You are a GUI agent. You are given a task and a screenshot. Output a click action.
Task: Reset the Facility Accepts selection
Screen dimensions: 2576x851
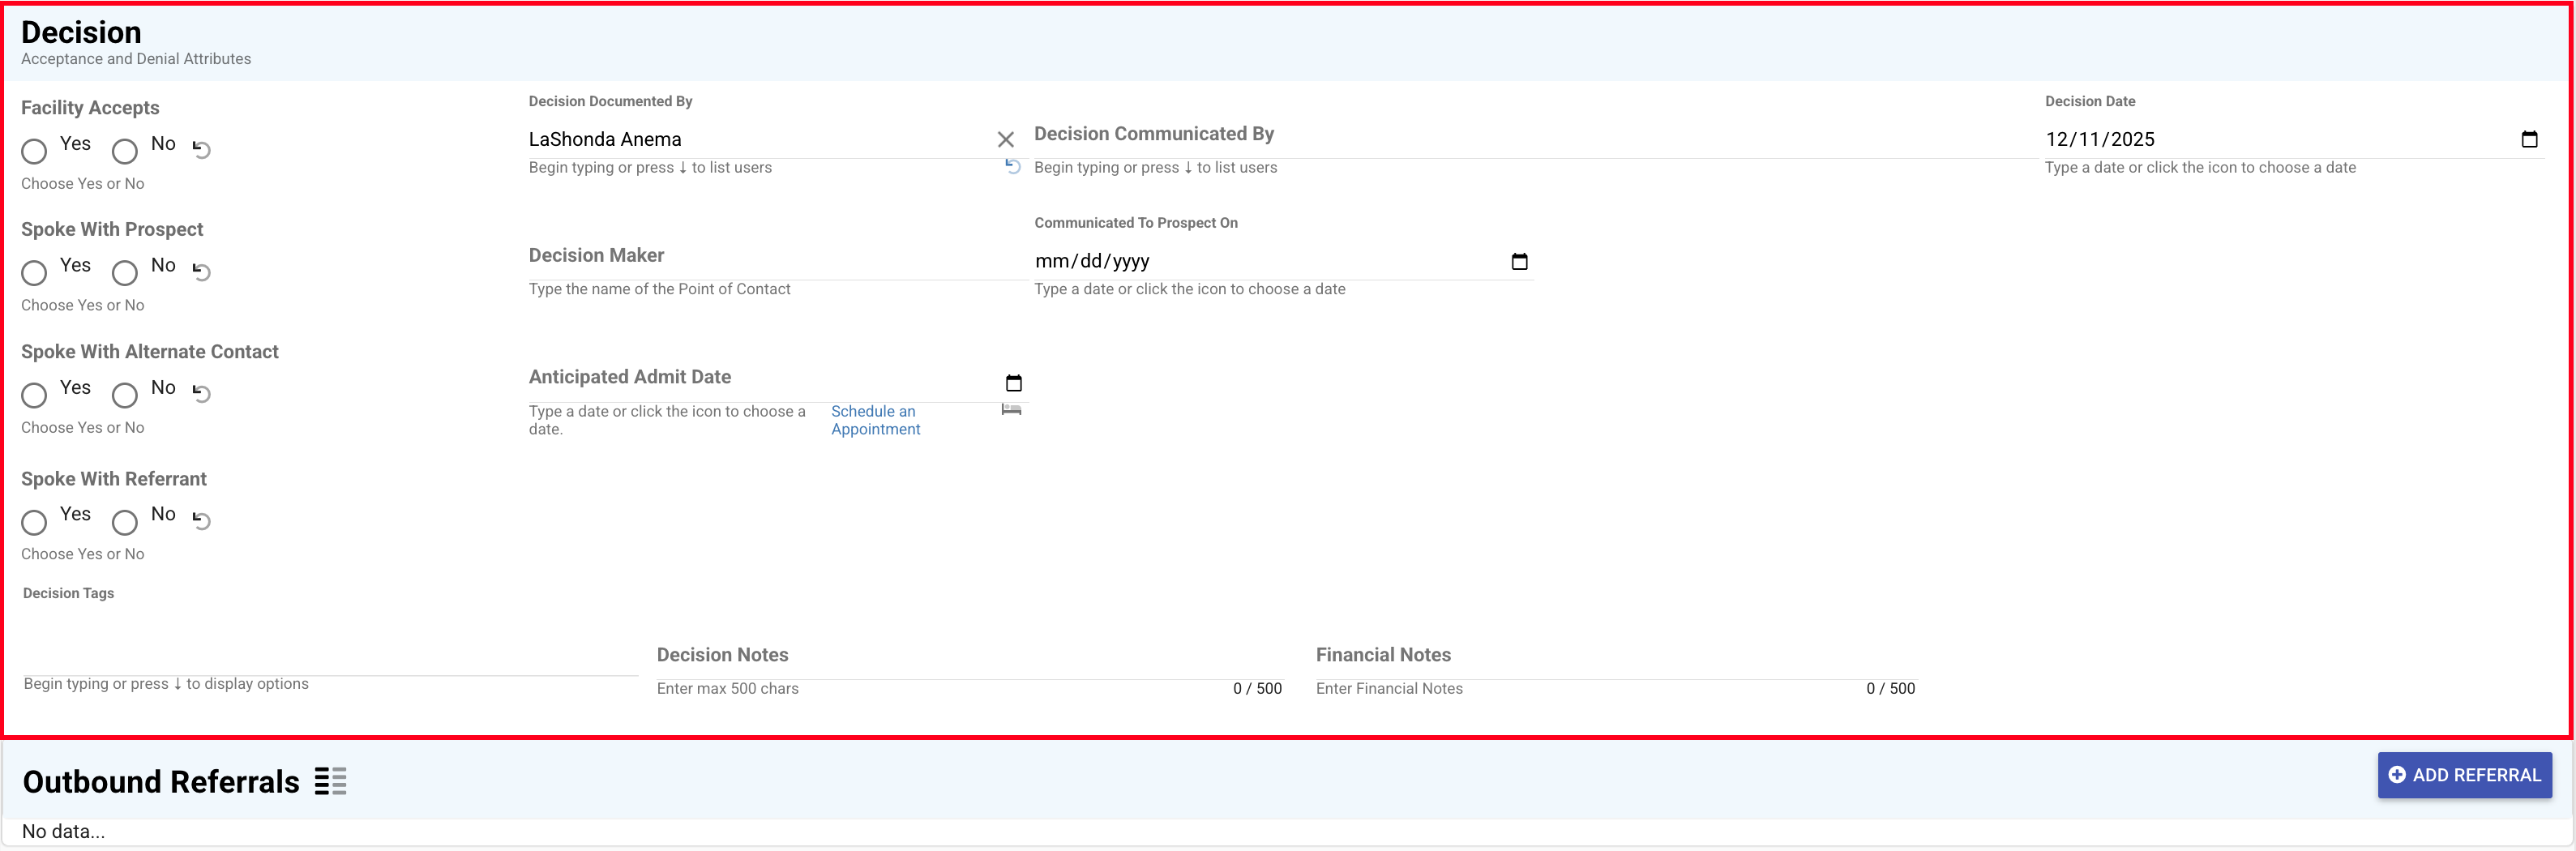pyautogui.click(x=201, y=150)
